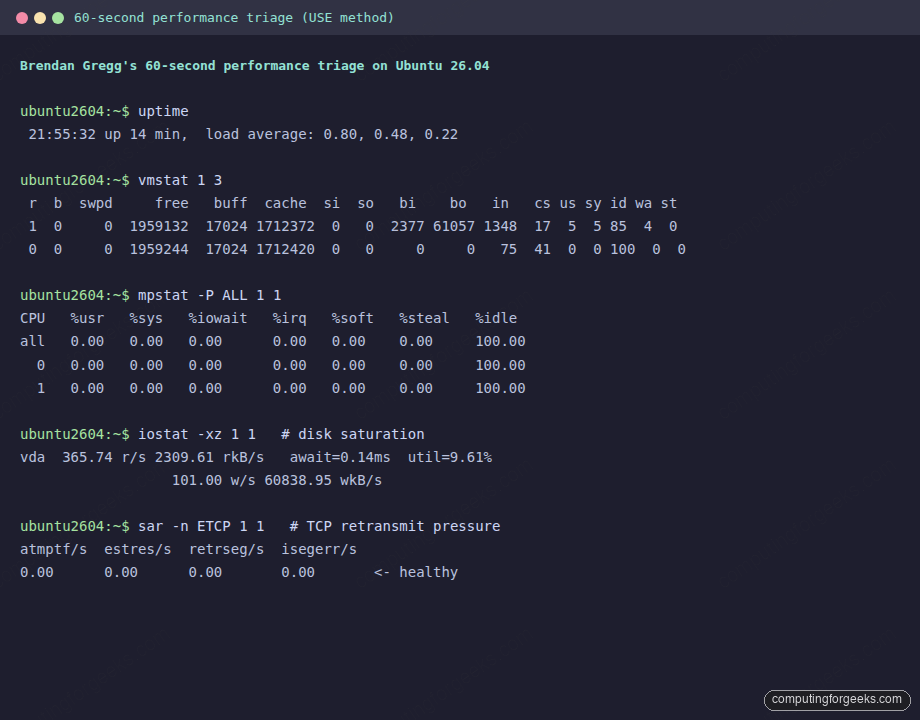Click the 'vda' device name
The image size is (920, 720).
click(x=32, y=457)
